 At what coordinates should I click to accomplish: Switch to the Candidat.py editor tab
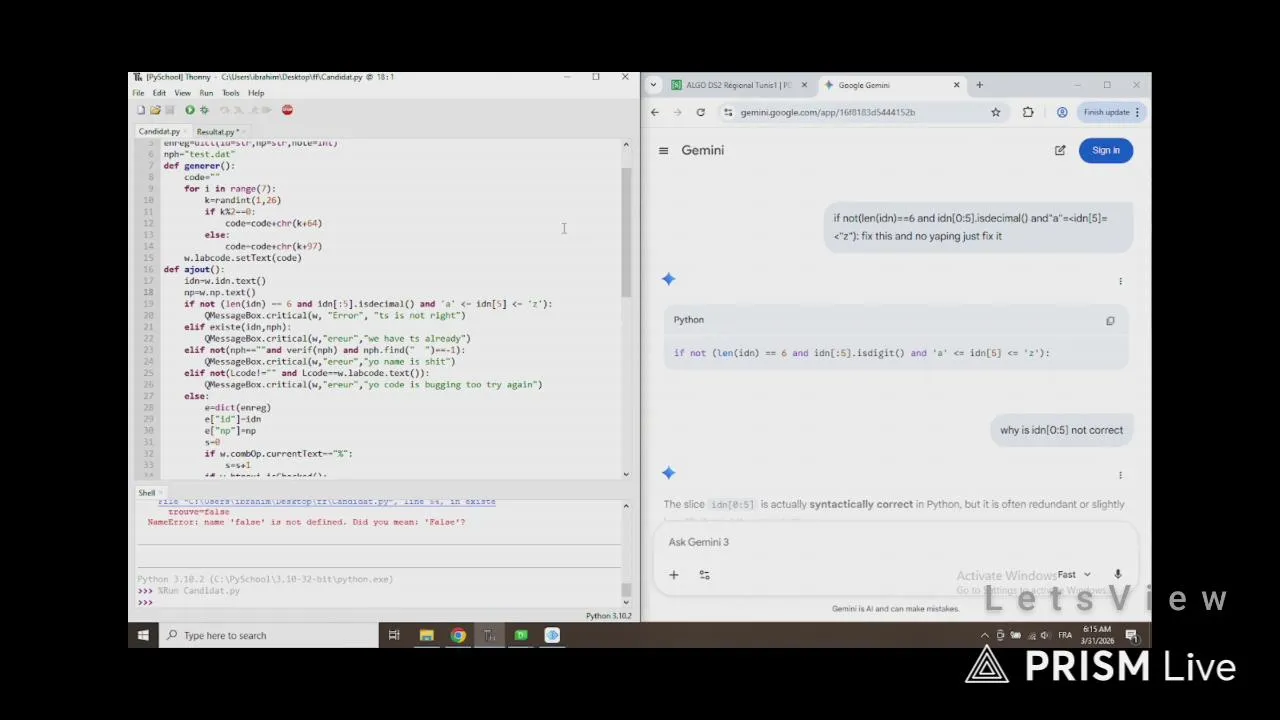tap(160, 131)
